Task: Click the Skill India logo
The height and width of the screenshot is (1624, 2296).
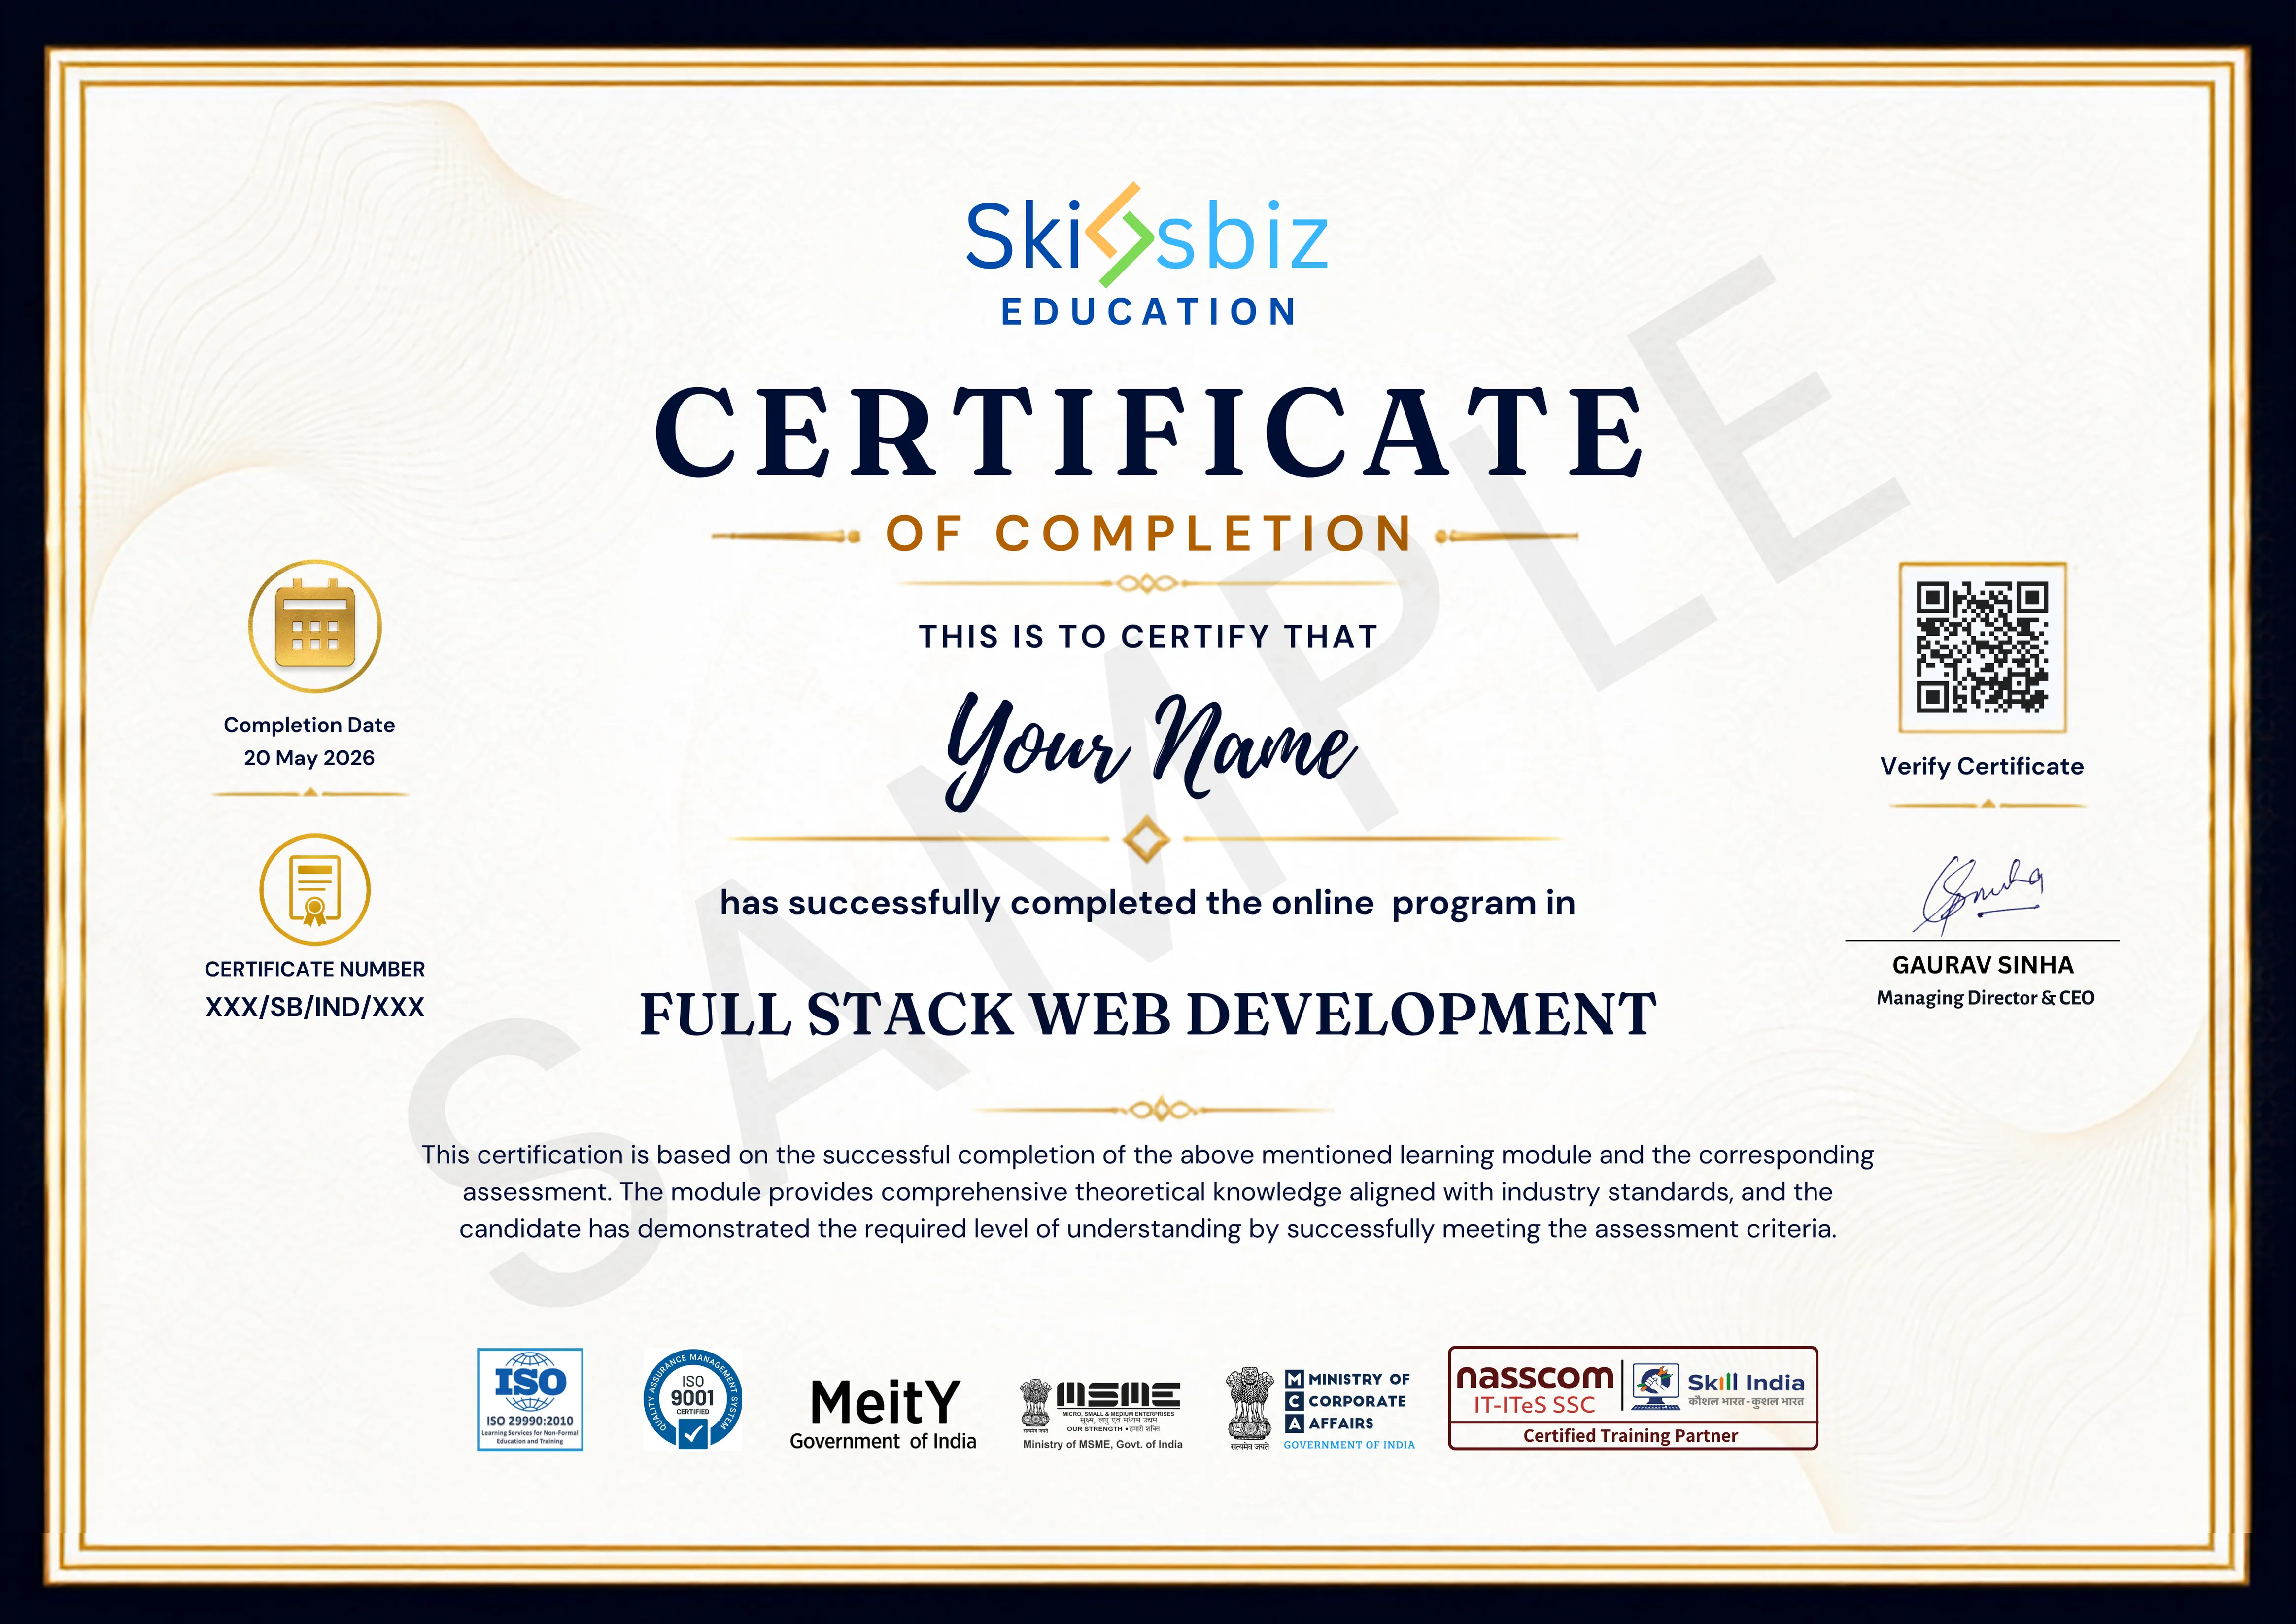Action: [1718, 1388]
